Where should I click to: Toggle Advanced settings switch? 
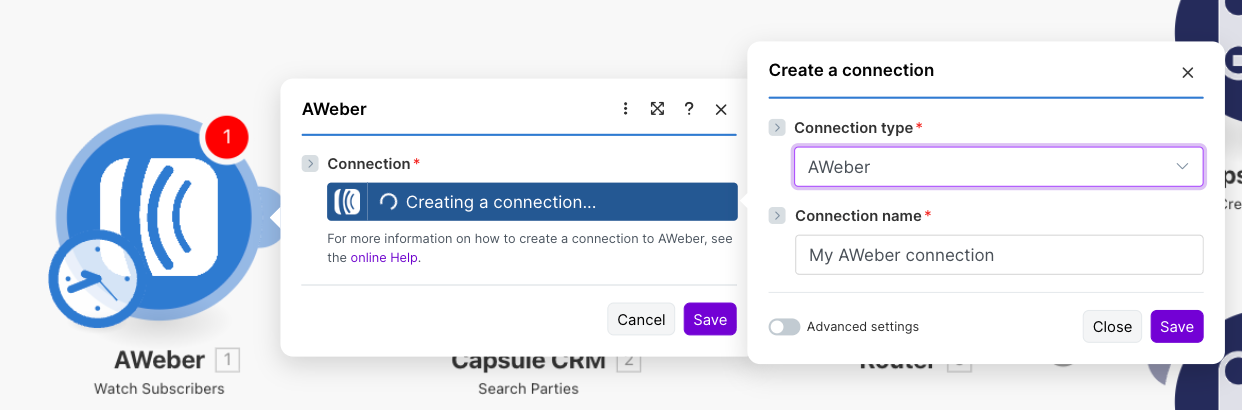(784, 327)
